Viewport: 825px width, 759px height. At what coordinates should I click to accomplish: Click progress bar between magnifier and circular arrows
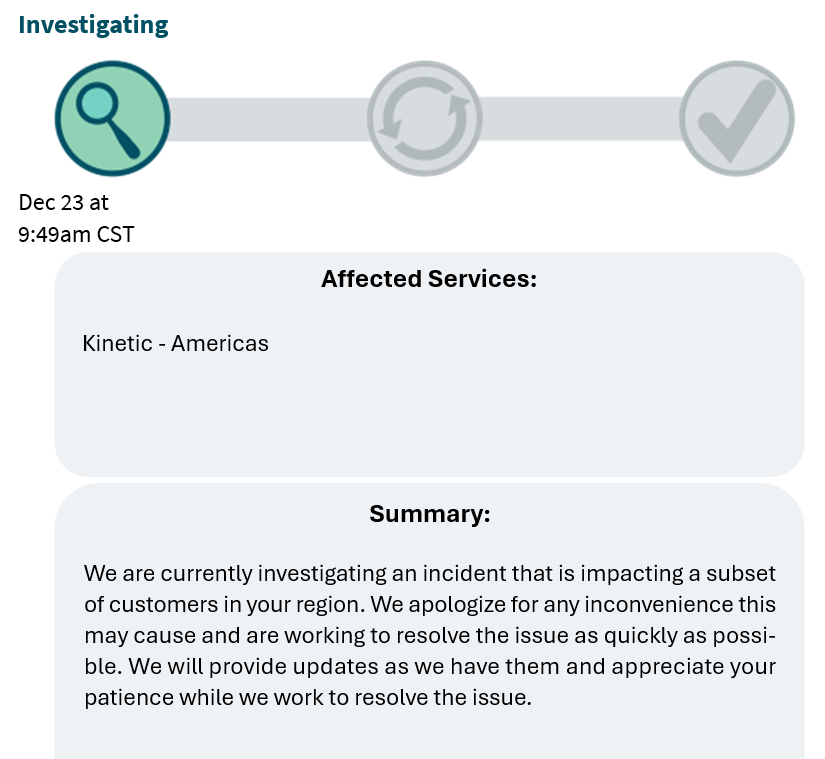(x=268, y=119)
